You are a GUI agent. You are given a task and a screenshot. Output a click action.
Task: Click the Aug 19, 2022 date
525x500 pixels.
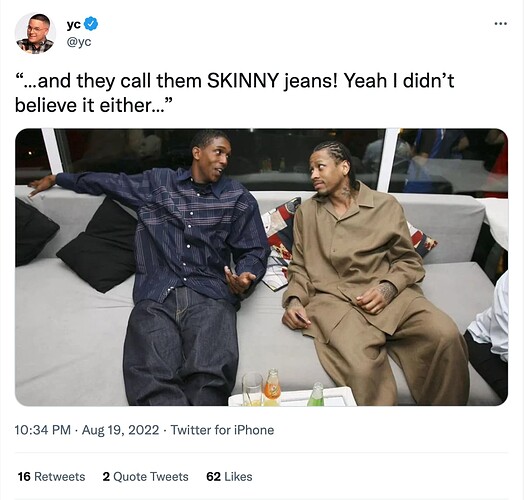(120, 430)
